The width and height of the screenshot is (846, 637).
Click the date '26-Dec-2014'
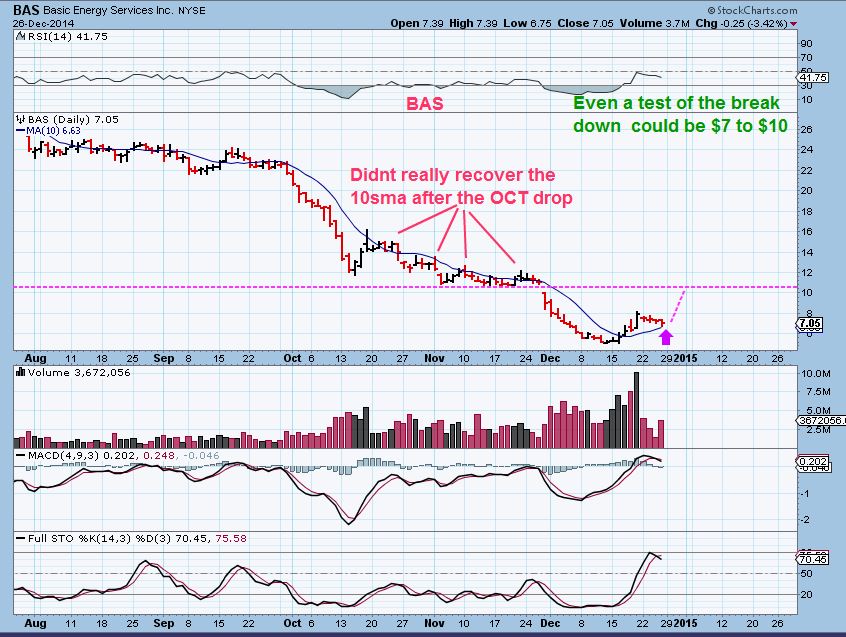[44, 24]
